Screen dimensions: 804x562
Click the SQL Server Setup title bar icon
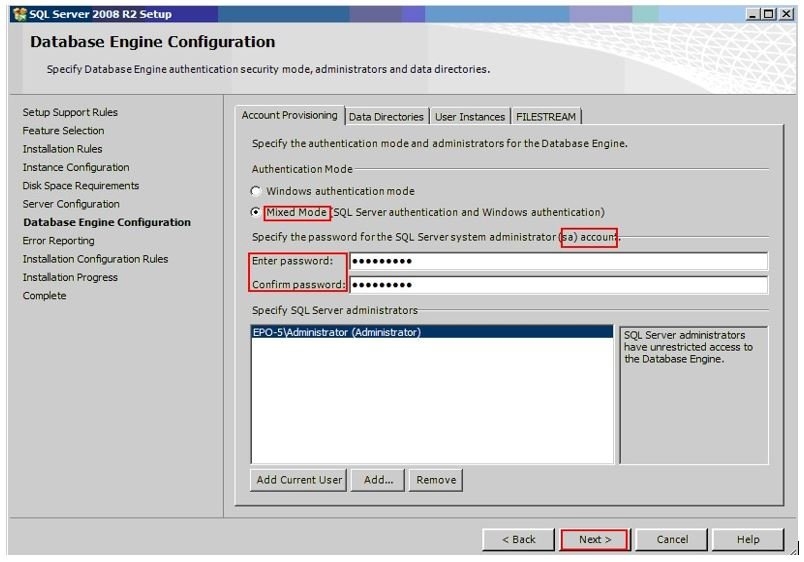pos(17,13)
